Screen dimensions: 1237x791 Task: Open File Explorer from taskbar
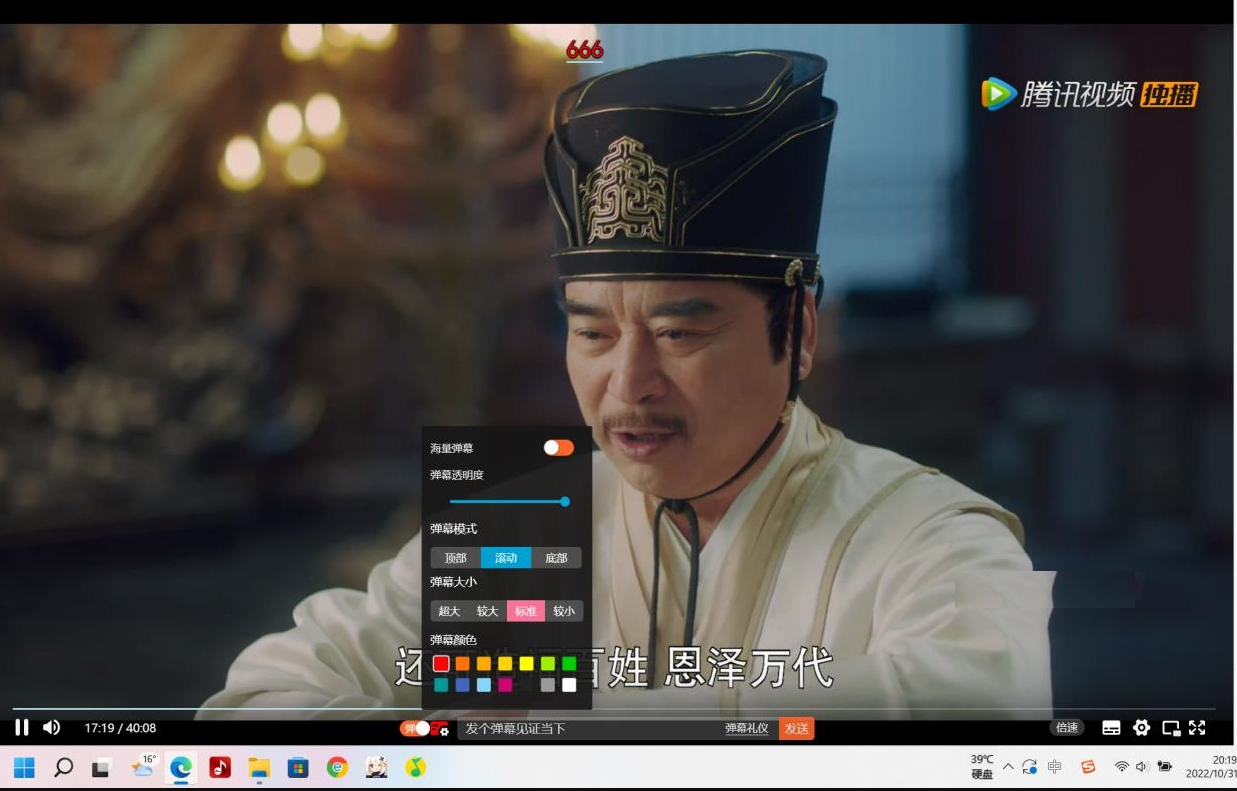click(x=259, y=767)
